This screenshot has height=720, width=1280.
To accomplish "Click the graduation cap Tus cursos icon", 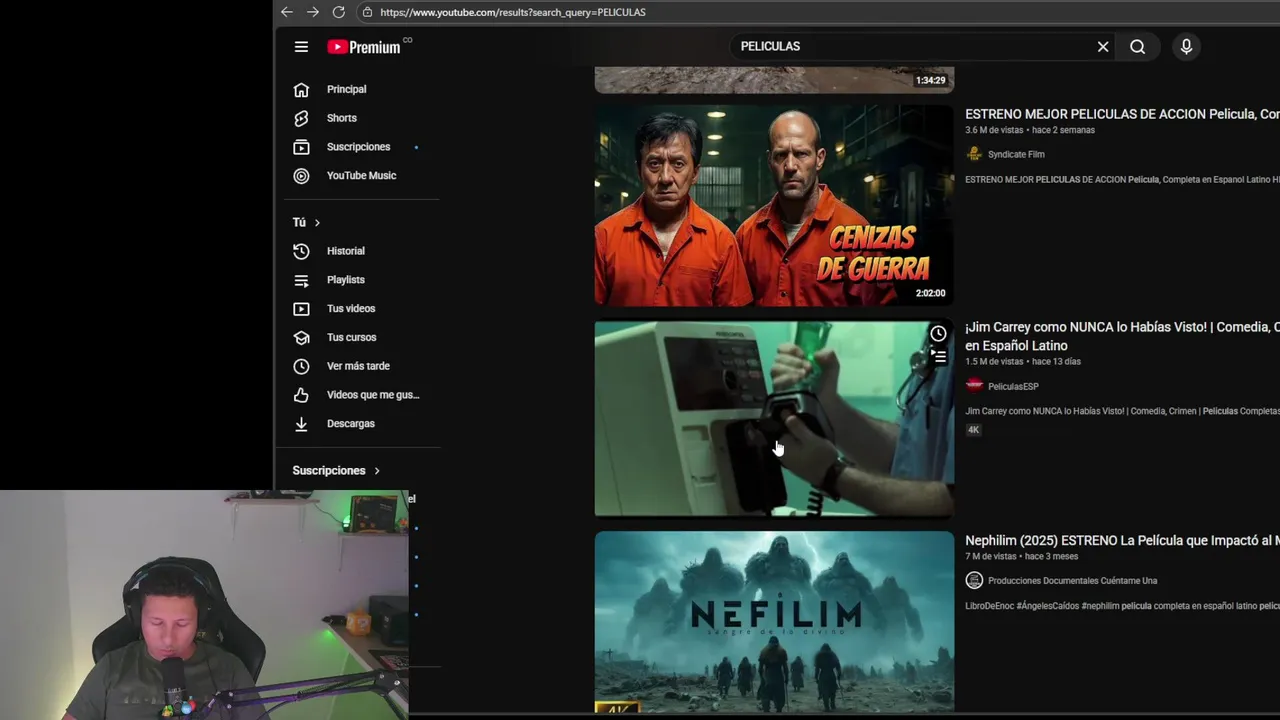I will (x=301, y=337).
